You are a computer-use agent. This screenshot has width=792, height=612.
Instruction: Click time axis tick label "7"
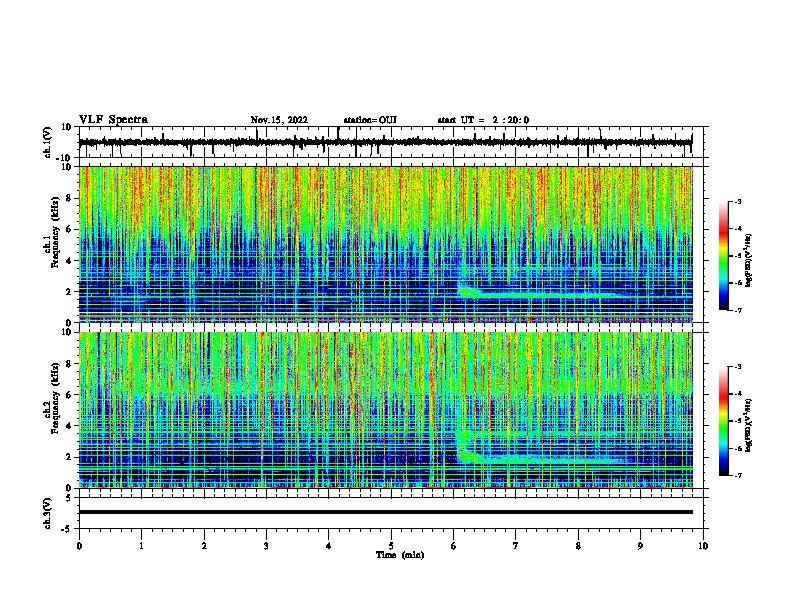[x=516, y=546]
